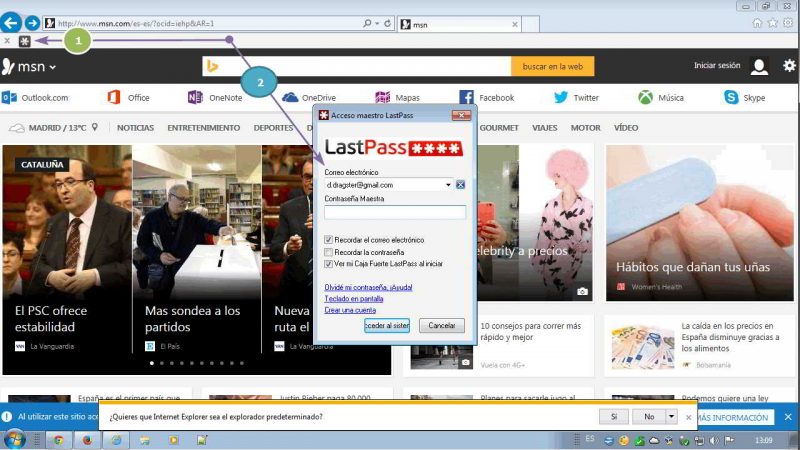The image size is (800, 450).
Task: Refresh the page in the address bar
Action: (x=388, y=23)
